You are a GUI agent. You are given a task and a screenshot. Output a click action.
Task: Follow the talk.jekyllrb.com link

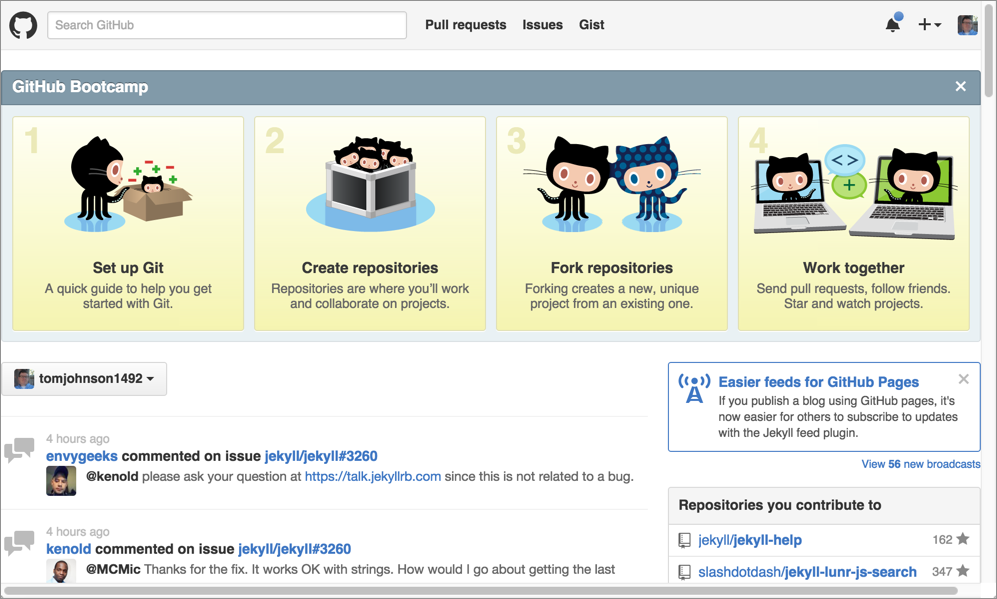tap(372, 476)
